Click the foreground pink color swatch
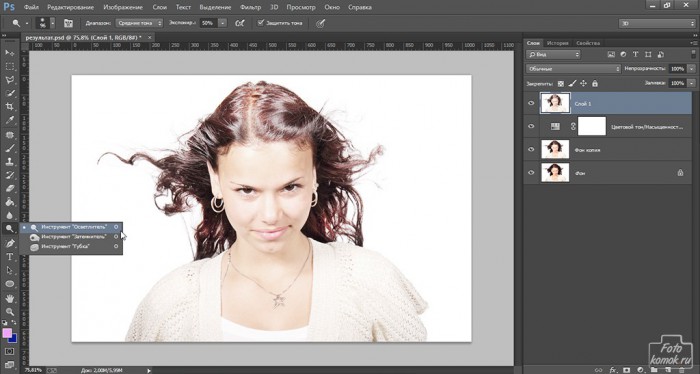The height and width of the screenshot is (374, 700). (6, 333)
